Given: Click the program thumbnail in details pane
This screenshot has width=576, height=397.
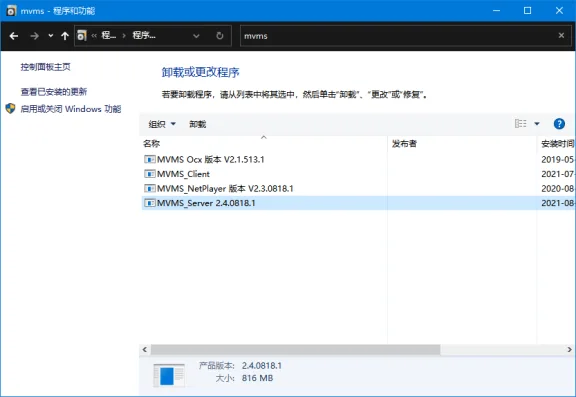Looking at the screenshot, I should point(169,375).
